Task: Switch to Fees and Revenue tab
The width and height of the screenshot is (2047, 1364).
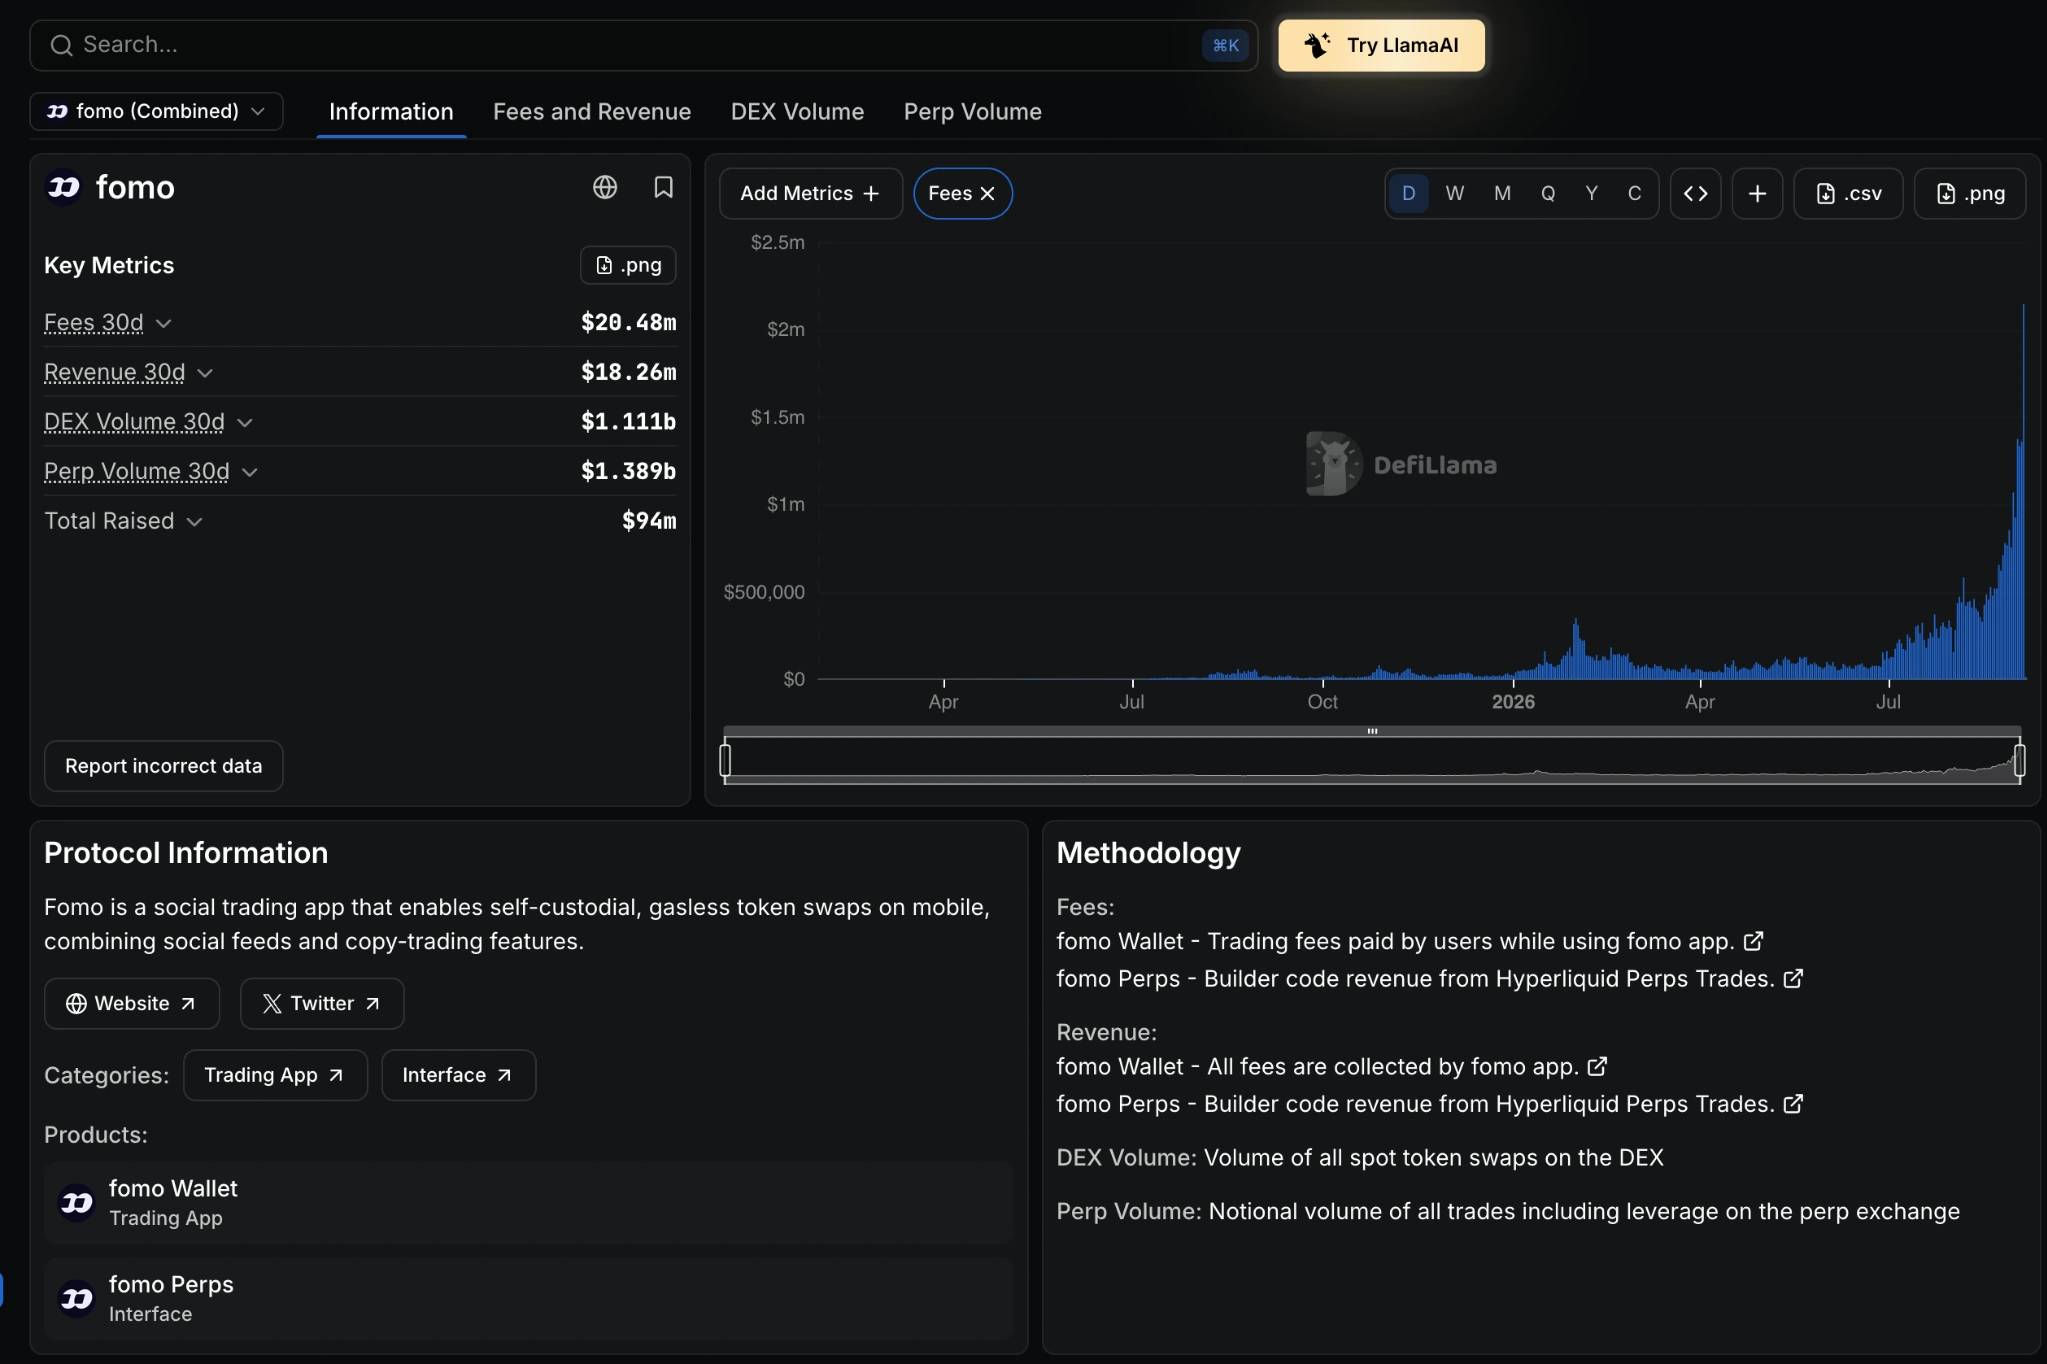Action: (x=592, y=112)
